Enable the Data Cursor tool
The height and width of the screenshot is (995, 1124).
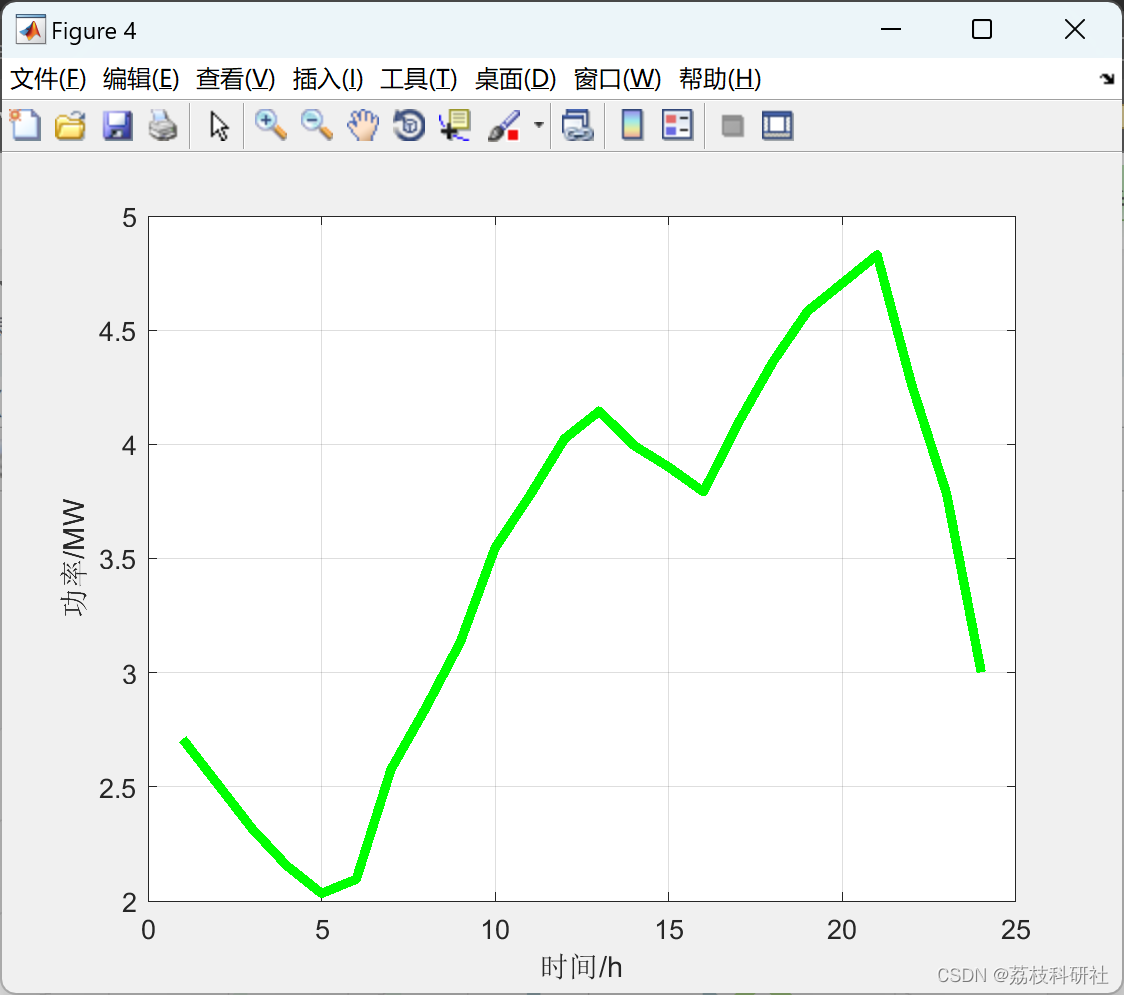pos(455,125)
